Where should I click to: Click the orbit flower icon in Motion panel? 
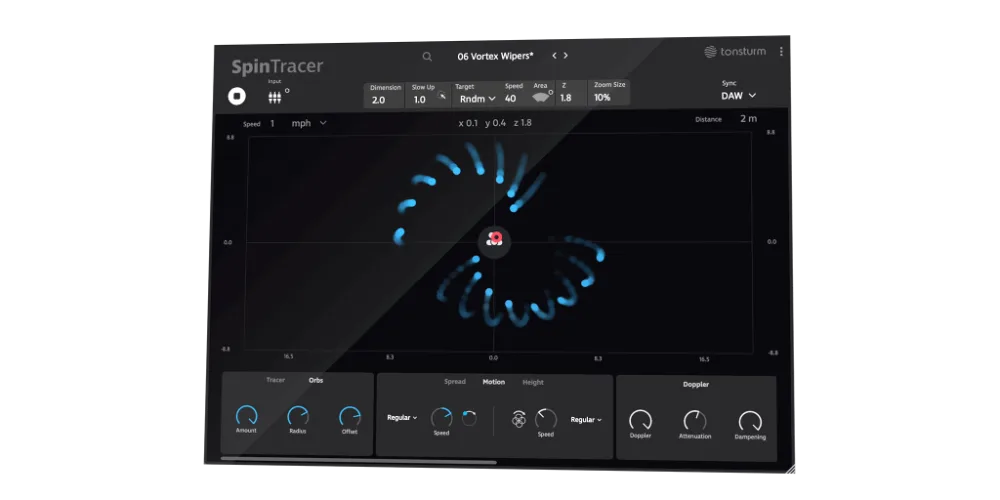518,419
